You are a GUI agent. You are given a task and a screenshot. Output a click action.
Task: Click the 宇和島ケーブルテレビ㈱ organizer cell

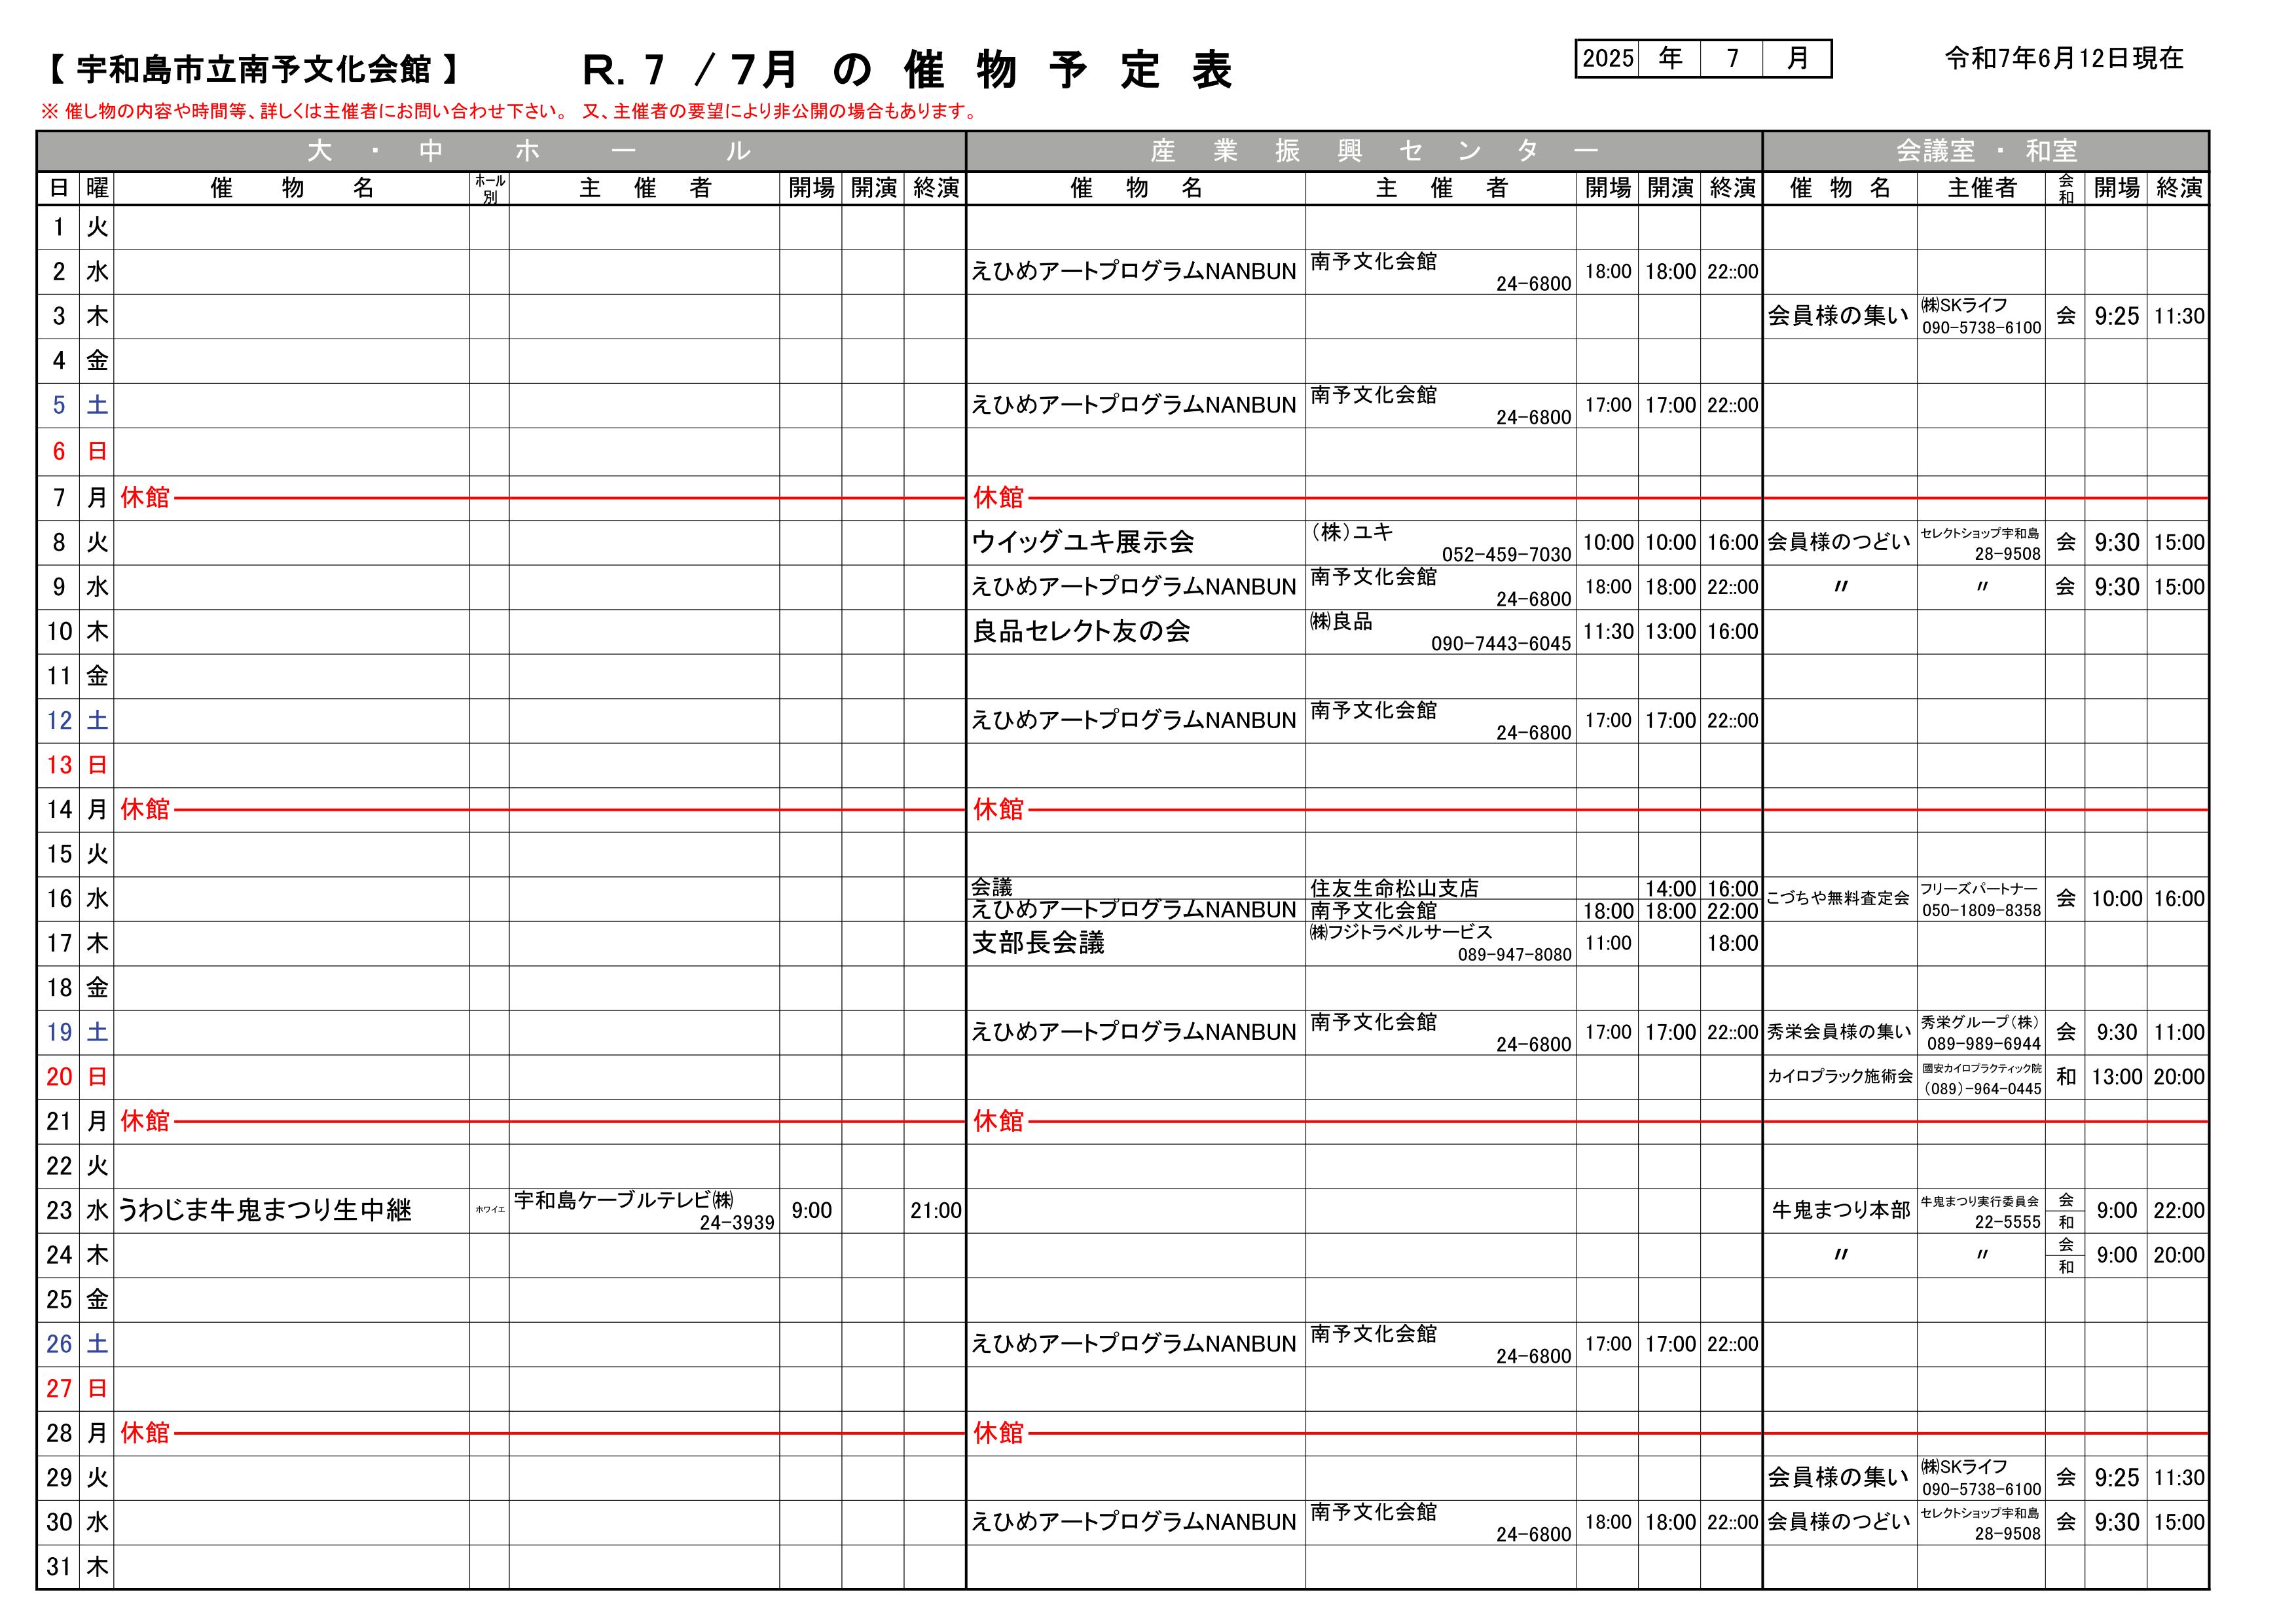tap(645, 1211)
